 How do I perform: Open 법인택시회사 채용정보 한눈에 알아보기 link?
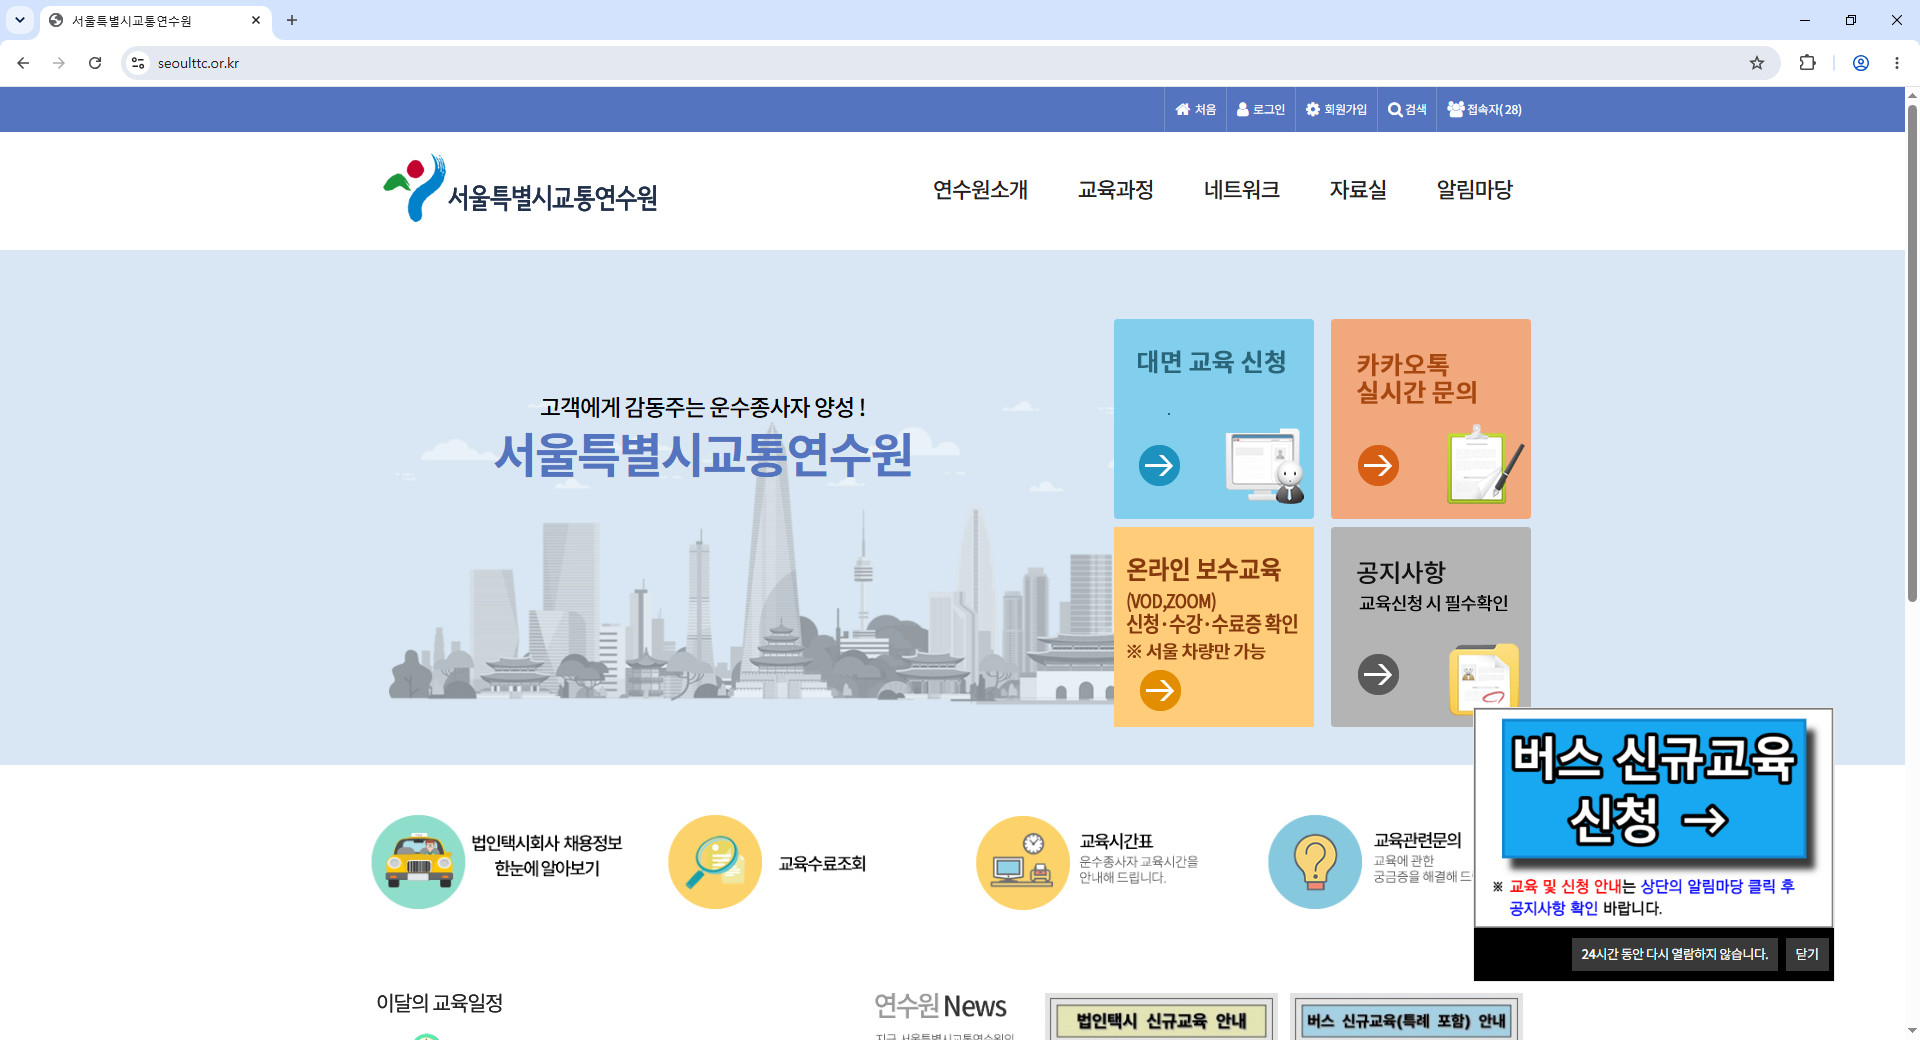click(x=547, y=855)
